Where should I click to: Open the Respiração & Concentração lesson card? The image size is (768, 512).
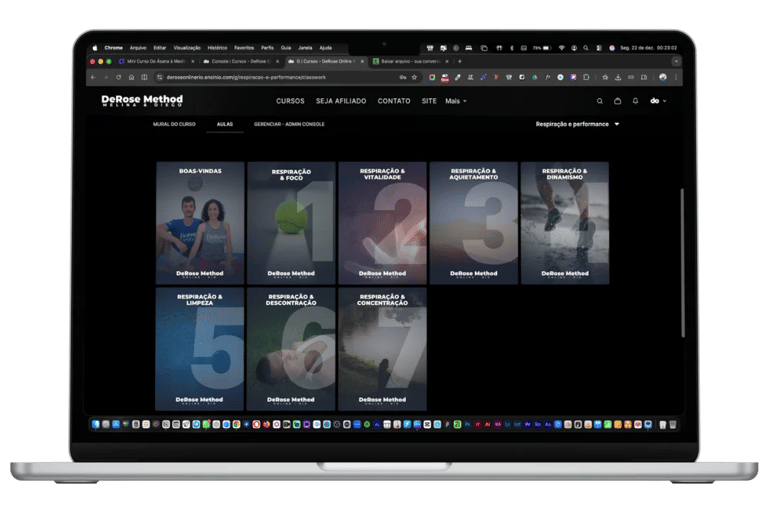tap(382, 349)
